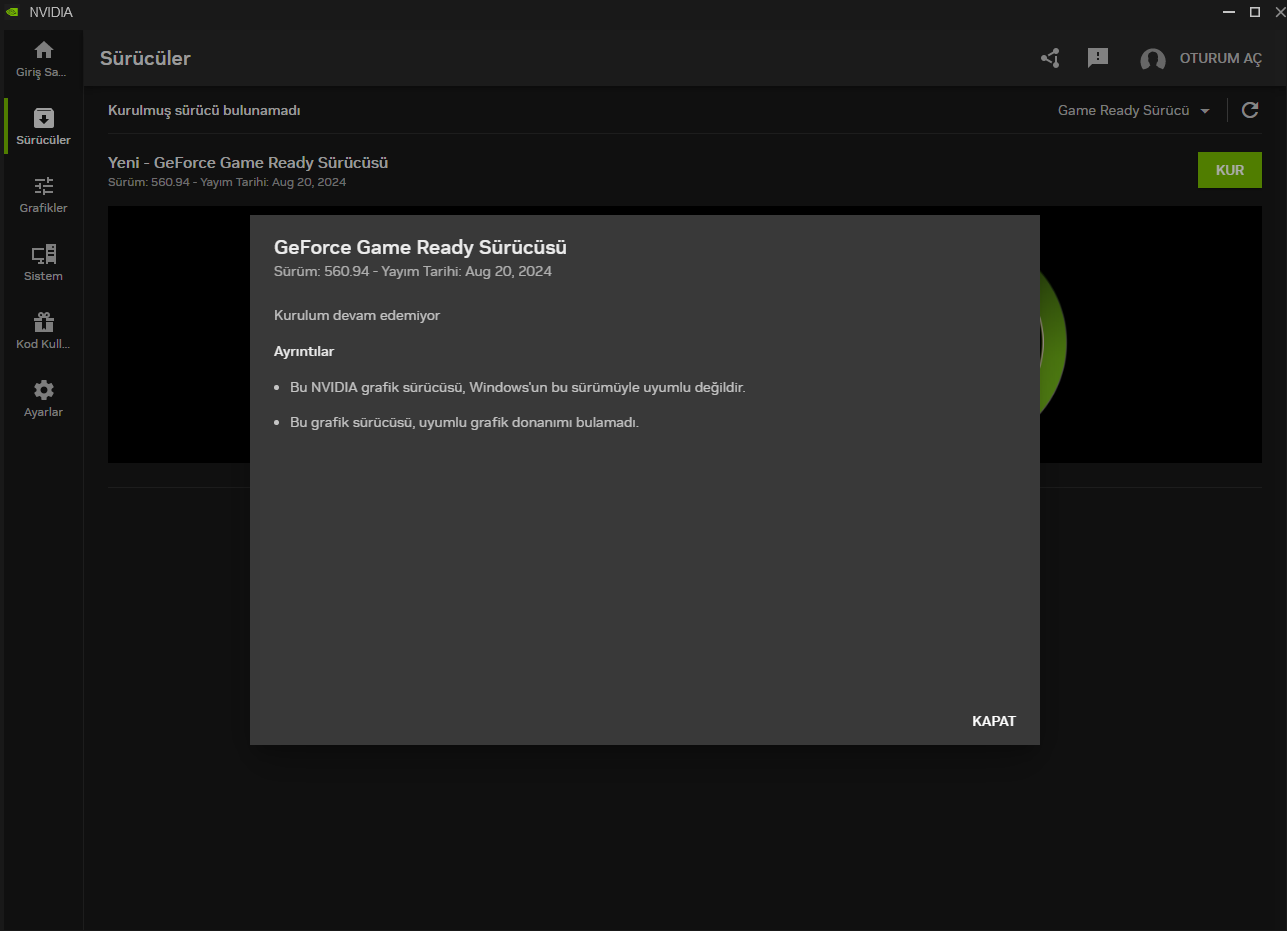Viewport: 1287px width, 931px height.
Task: Open the Kod Kullan gift icon
Action: (x=43, y=322)
